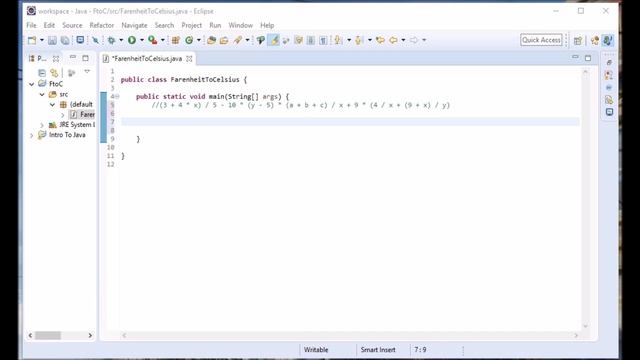Collapse the default package node
Screen dimensions: 640x360
point(52,104)
